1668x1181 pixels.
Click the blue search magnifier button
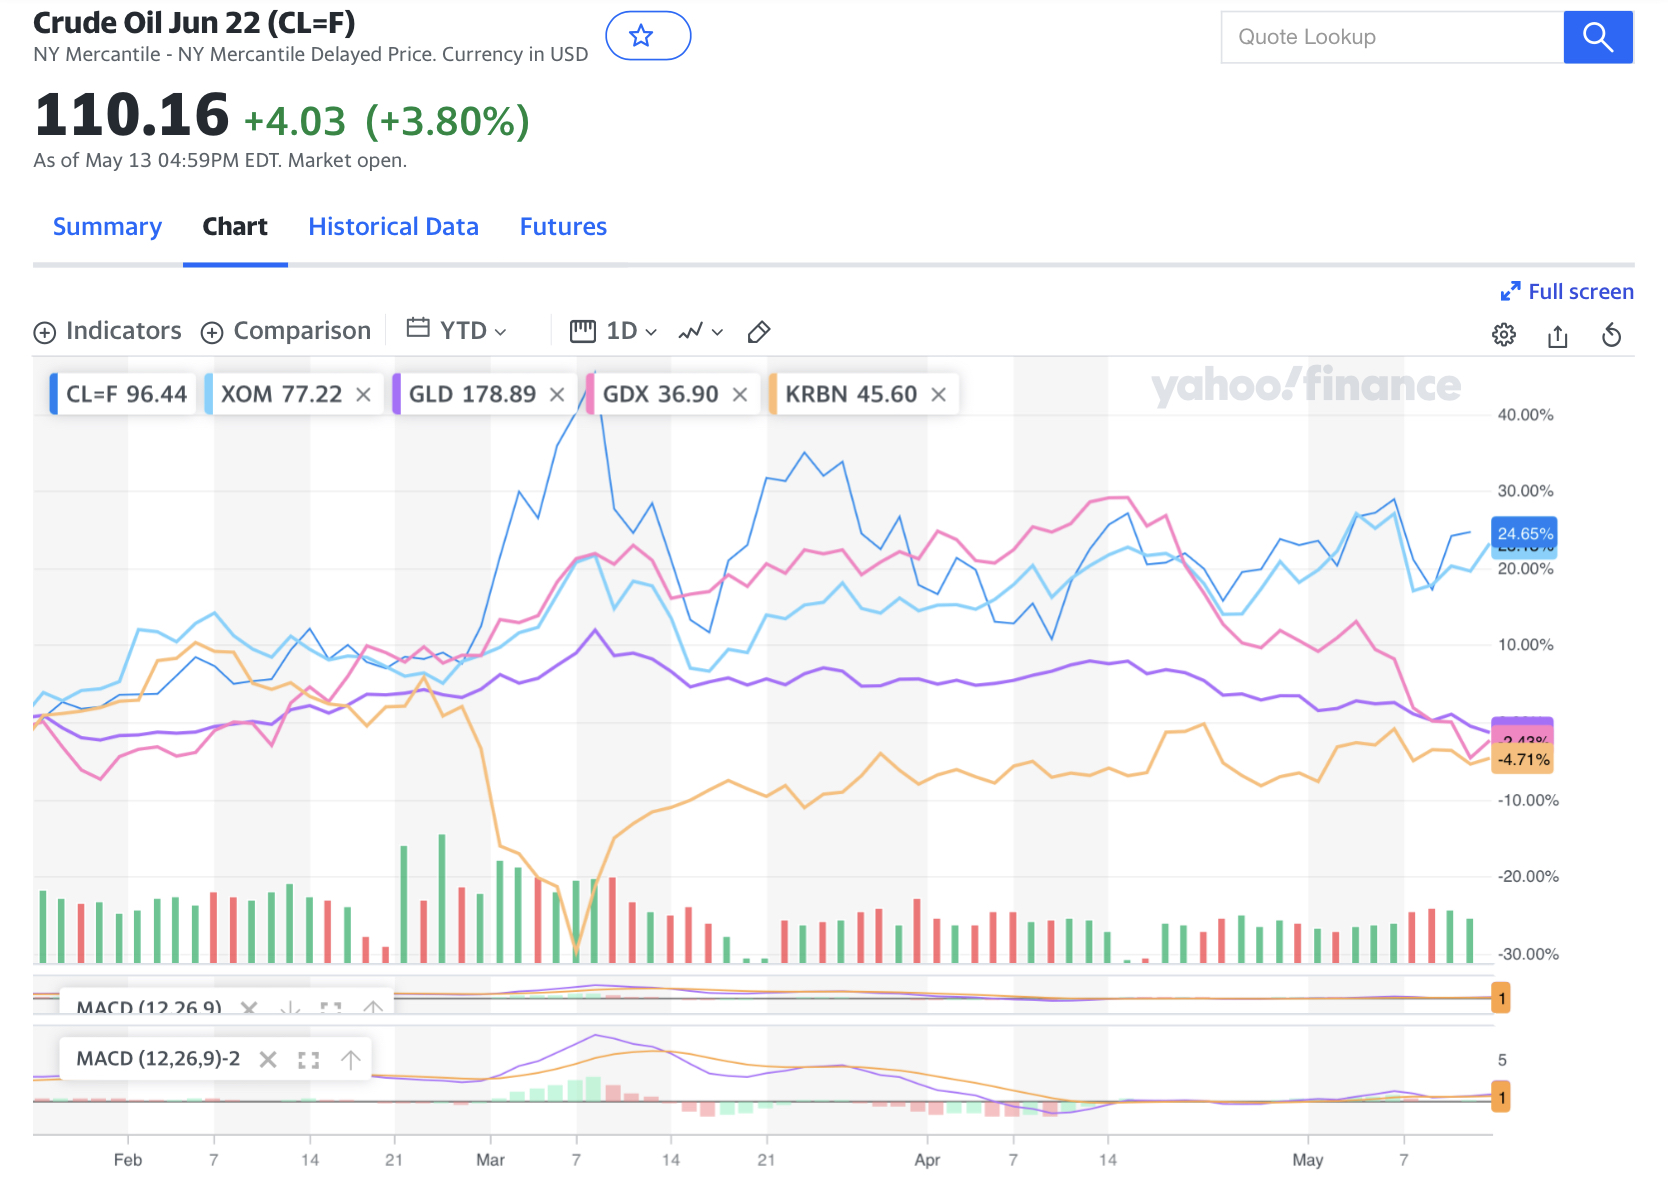point(1597,38)
